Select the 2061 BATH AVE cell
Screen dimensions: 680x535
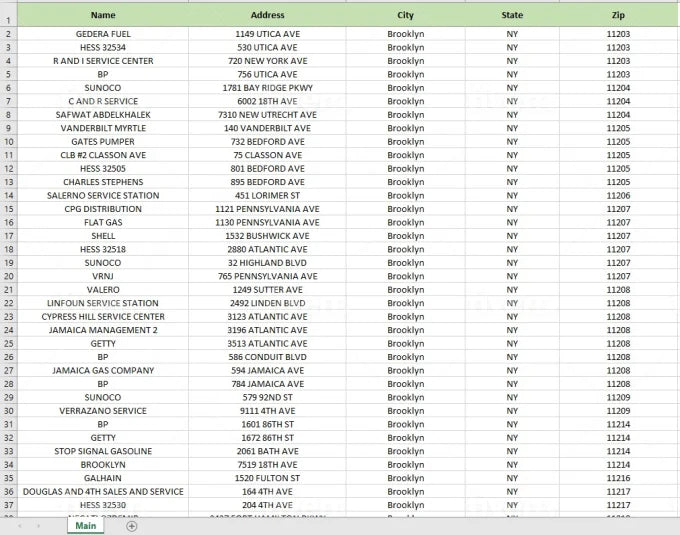click(x=267, y=450)
